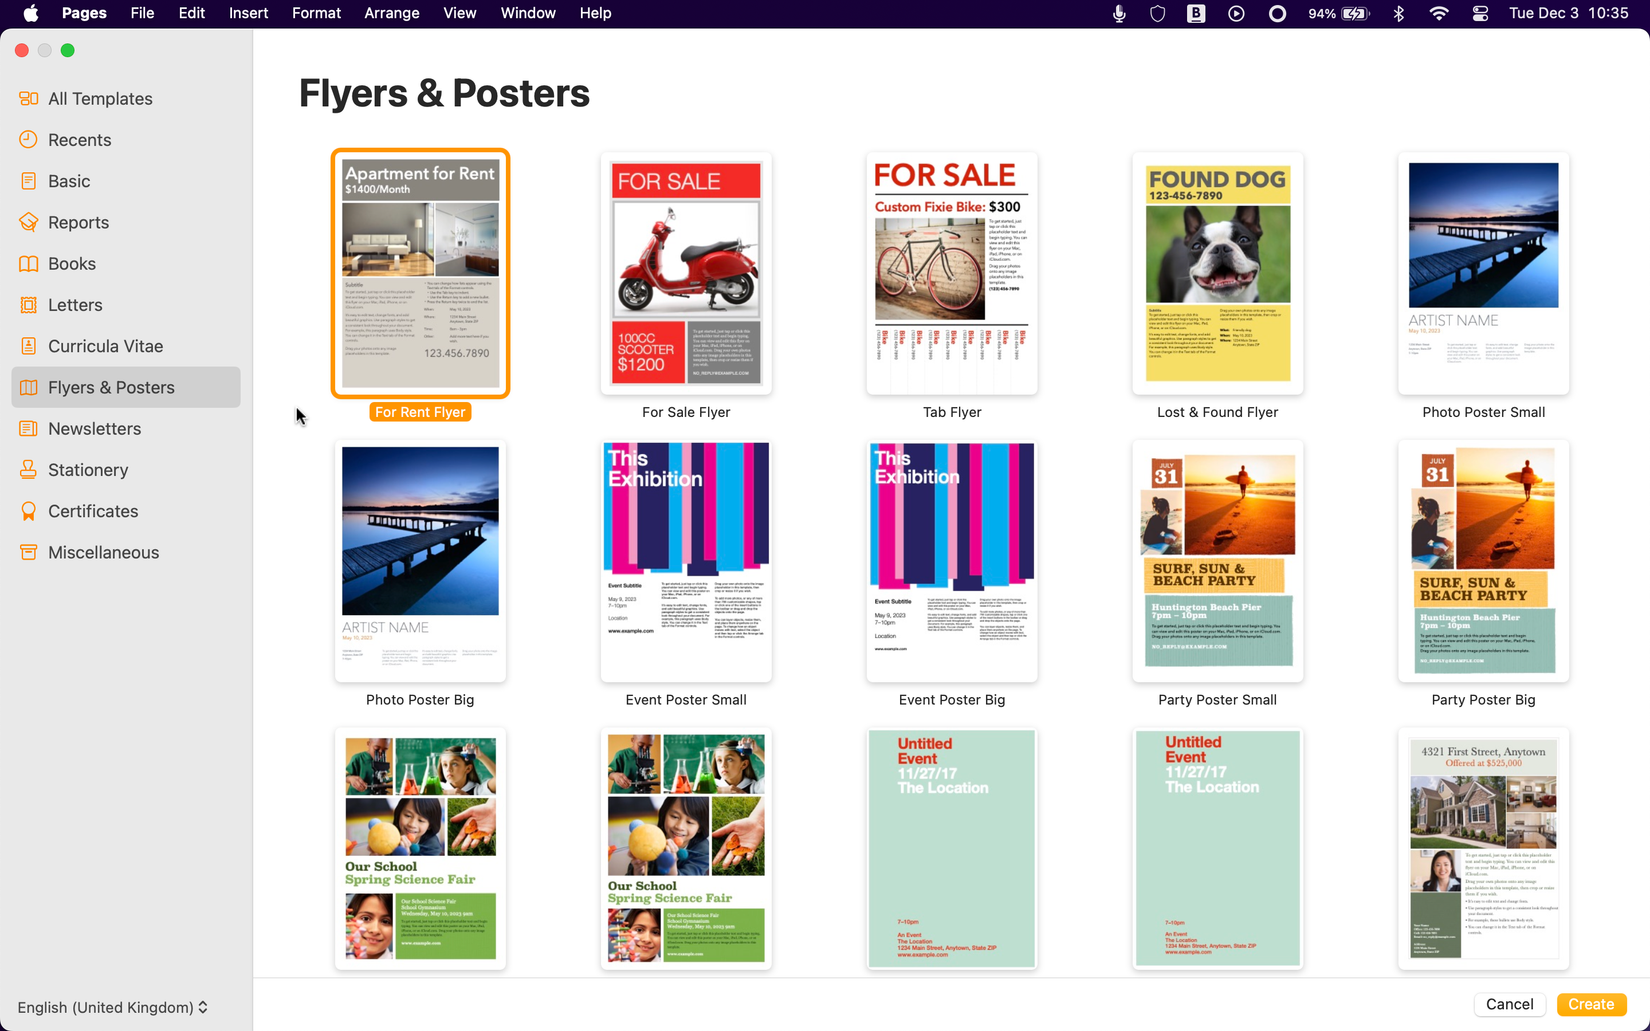
Task: Open Control Centre from menu bar
Action: click(1480, 13)
